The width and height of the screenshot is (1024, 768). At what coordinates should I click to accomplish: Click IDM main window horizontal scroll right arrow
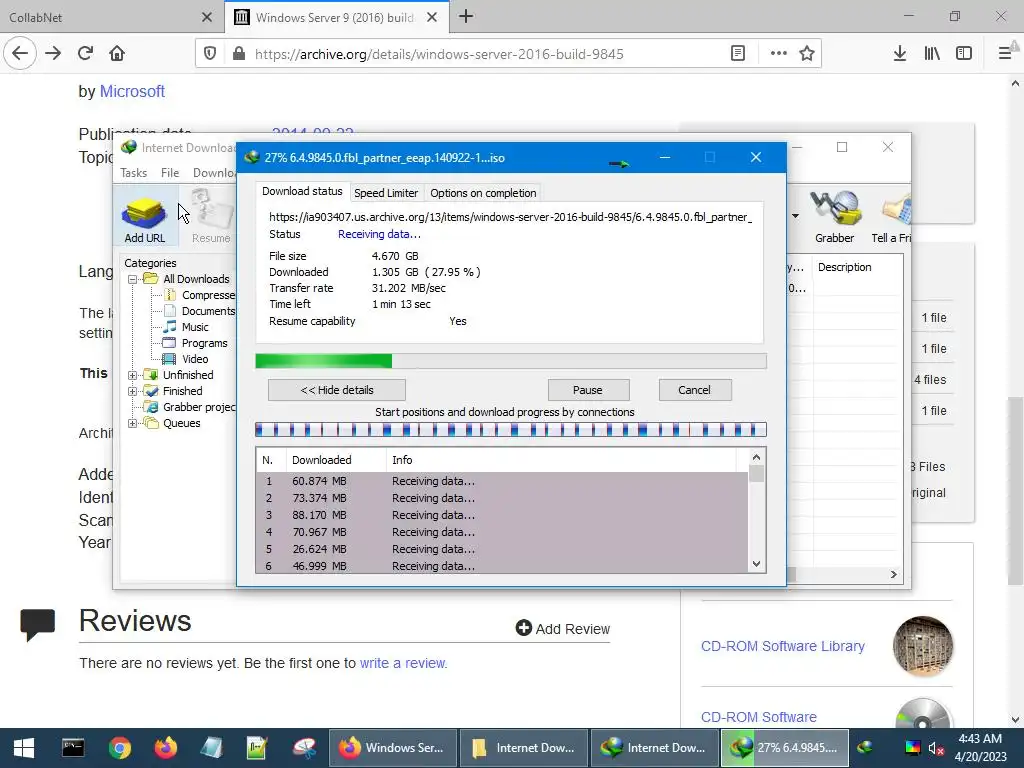click(893, 575)
